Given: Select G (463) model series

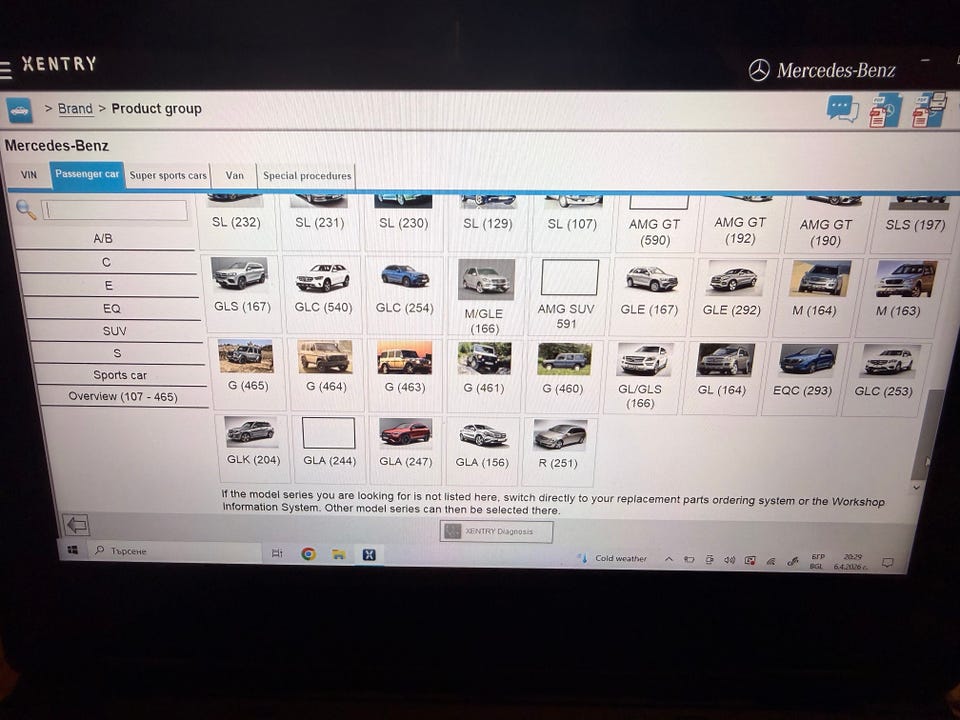Looking at the screenshot, I should (x=404, y=375).
